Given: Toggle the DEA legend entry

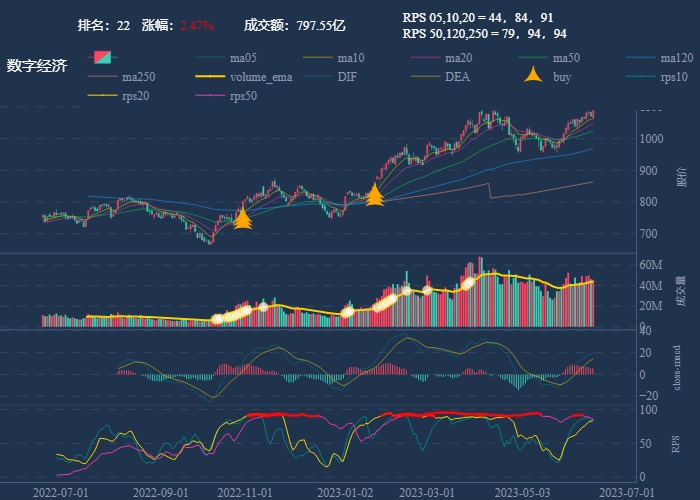Looking at the screenshot, I should (457, 77).
